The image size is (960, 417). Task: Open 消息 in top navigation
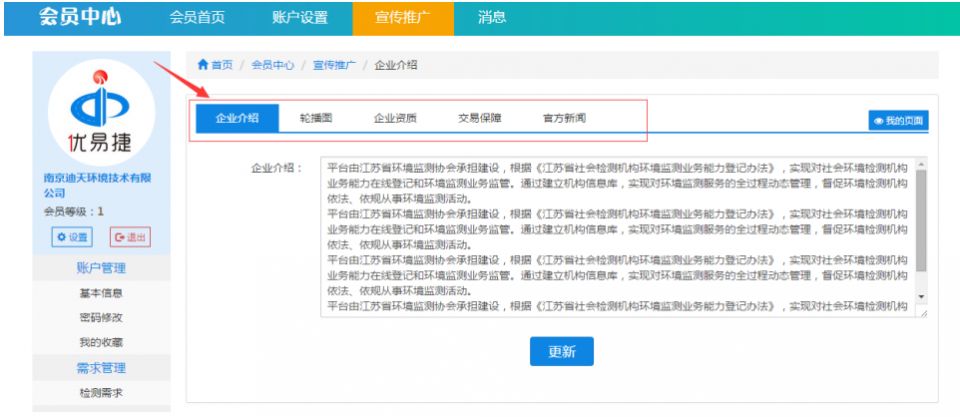(491, 17)
